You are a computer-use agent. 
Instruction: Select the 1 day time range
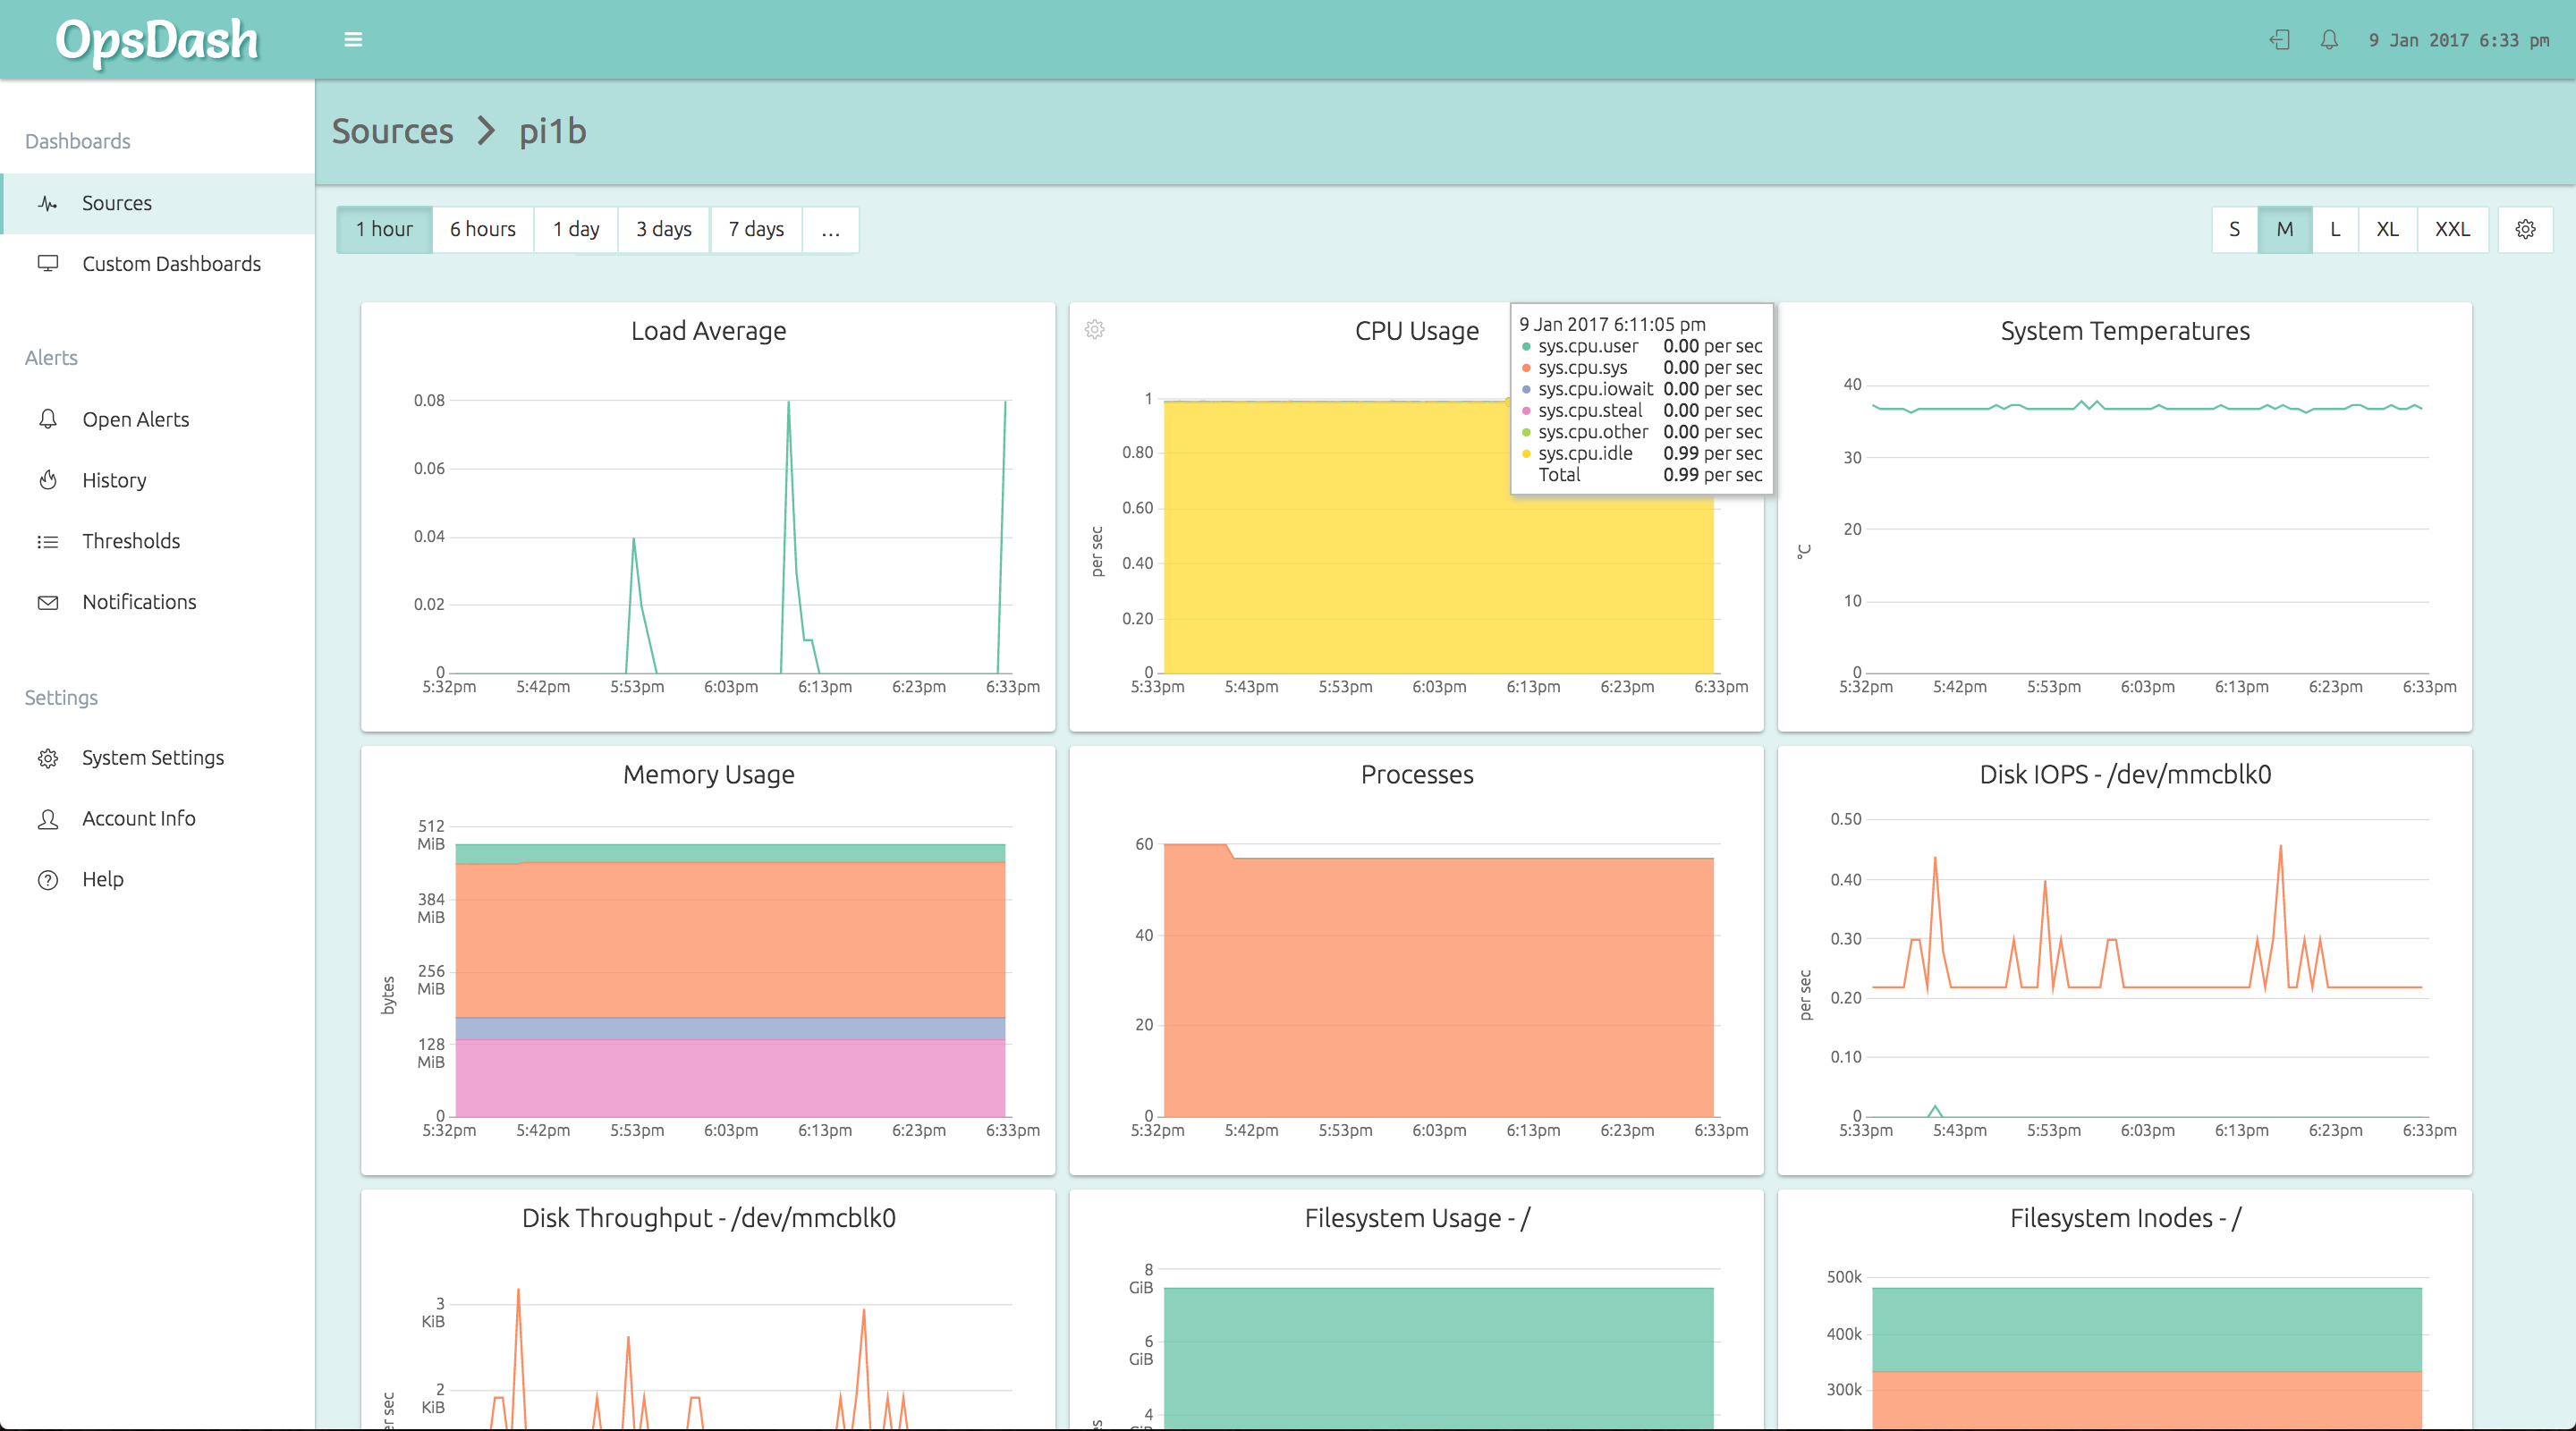click(x=576, y=230)
